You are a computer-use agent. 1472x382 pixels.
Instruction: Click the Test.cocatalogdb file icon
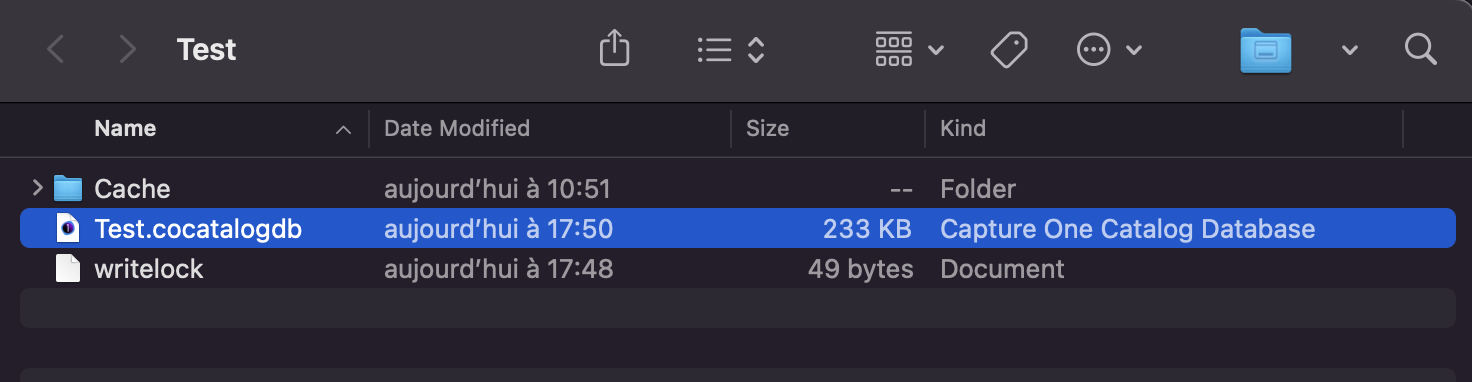67,229
